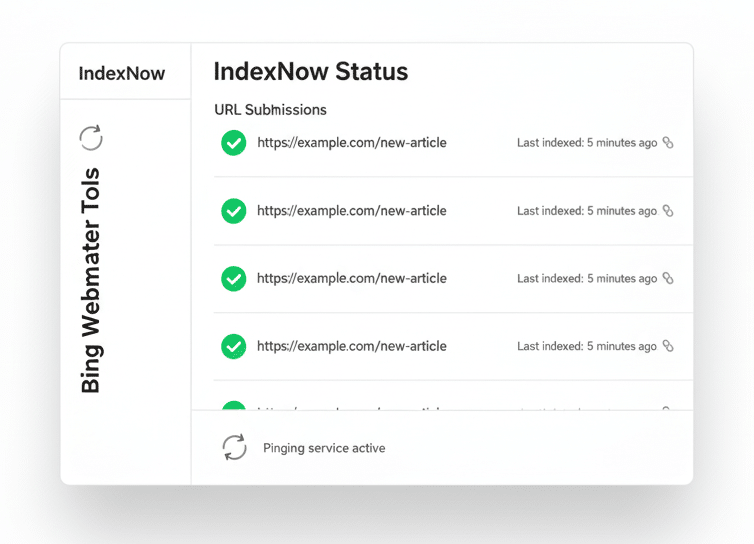Click the second row's link icon

[668, 211]
